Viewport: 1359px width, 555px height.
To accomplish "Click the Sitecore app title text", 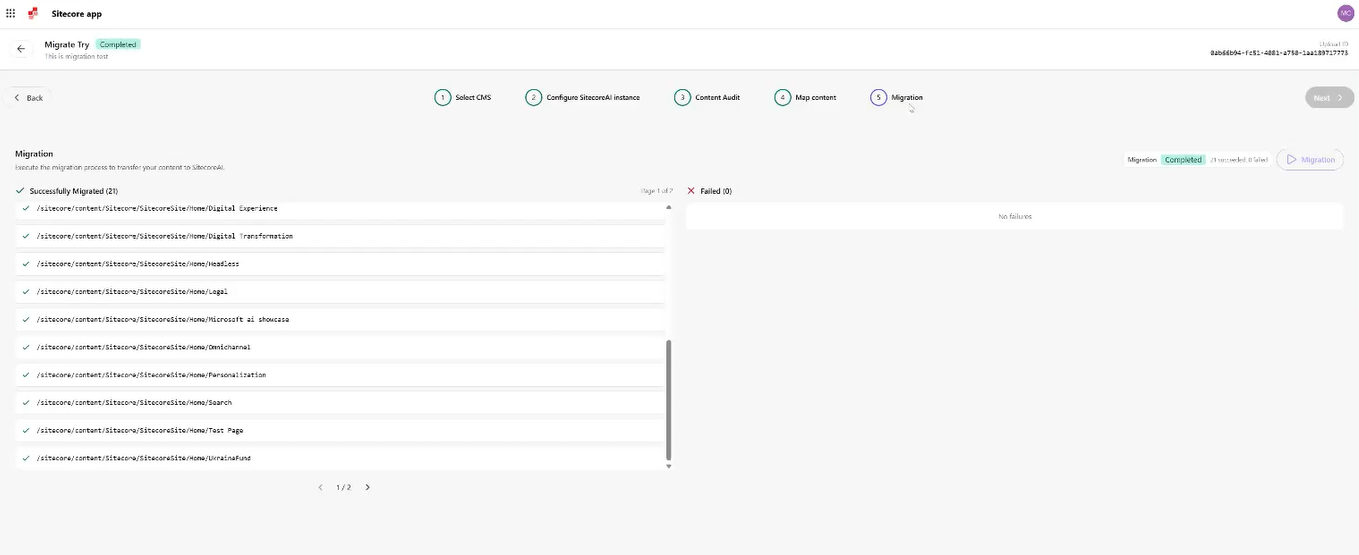I will [x=77, y=14].
